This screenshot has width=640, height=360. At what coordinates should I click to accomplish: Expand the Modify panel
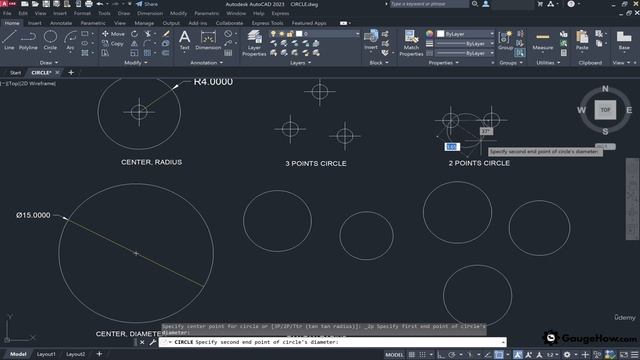pyautogui.click(x=136, y=63)
